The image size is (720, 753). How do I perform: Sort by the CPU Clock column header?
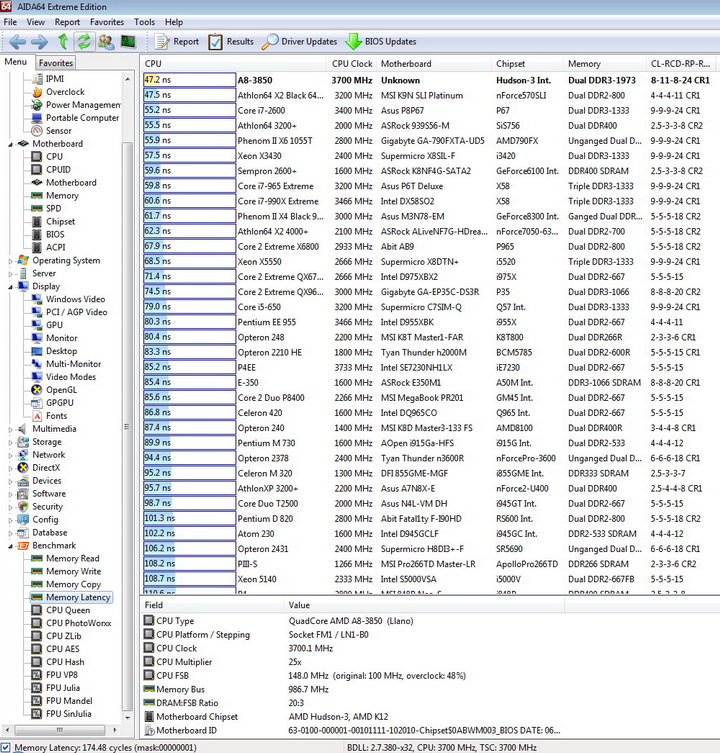352,64
